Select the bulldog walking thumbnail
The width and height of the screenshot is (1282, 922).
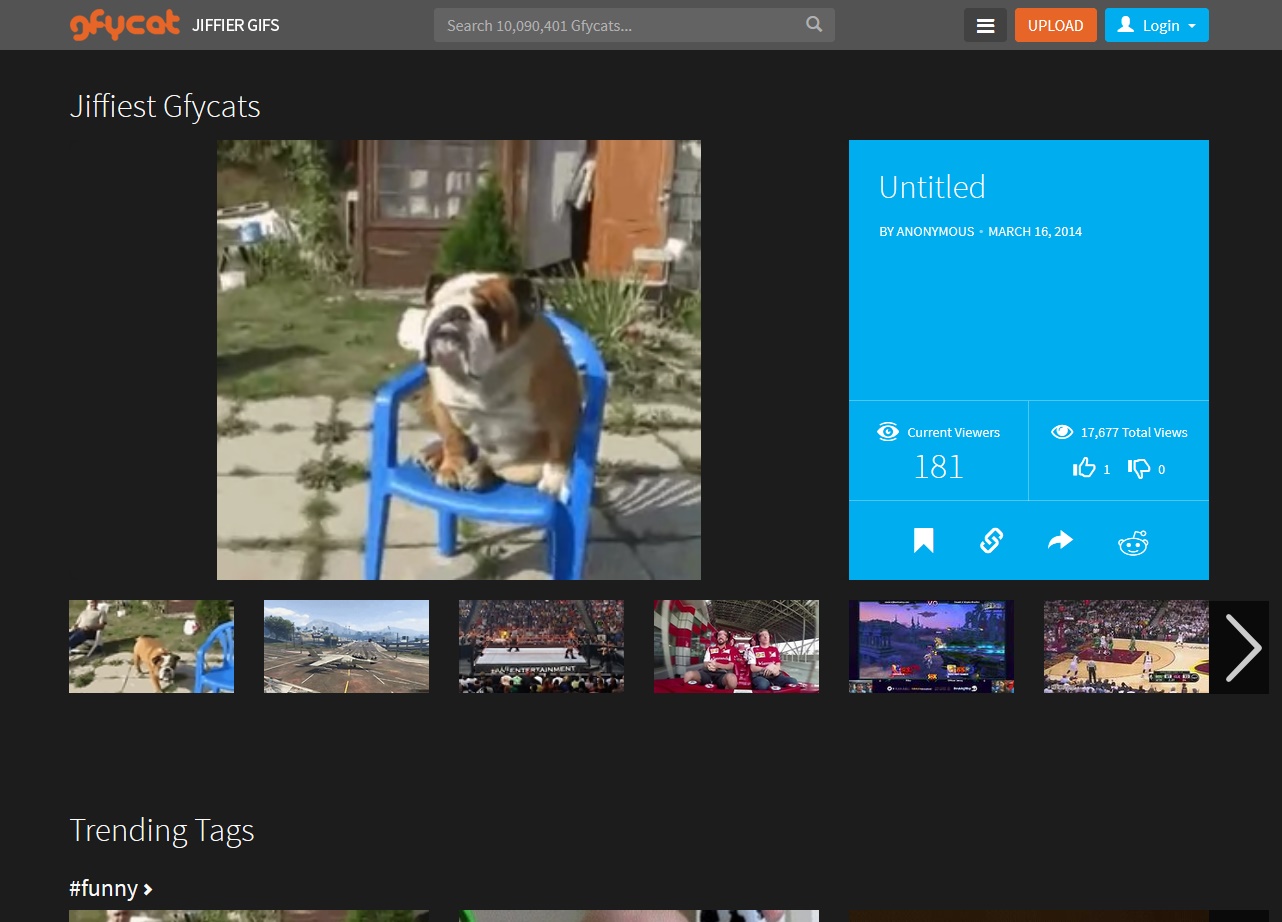point(151,646)
